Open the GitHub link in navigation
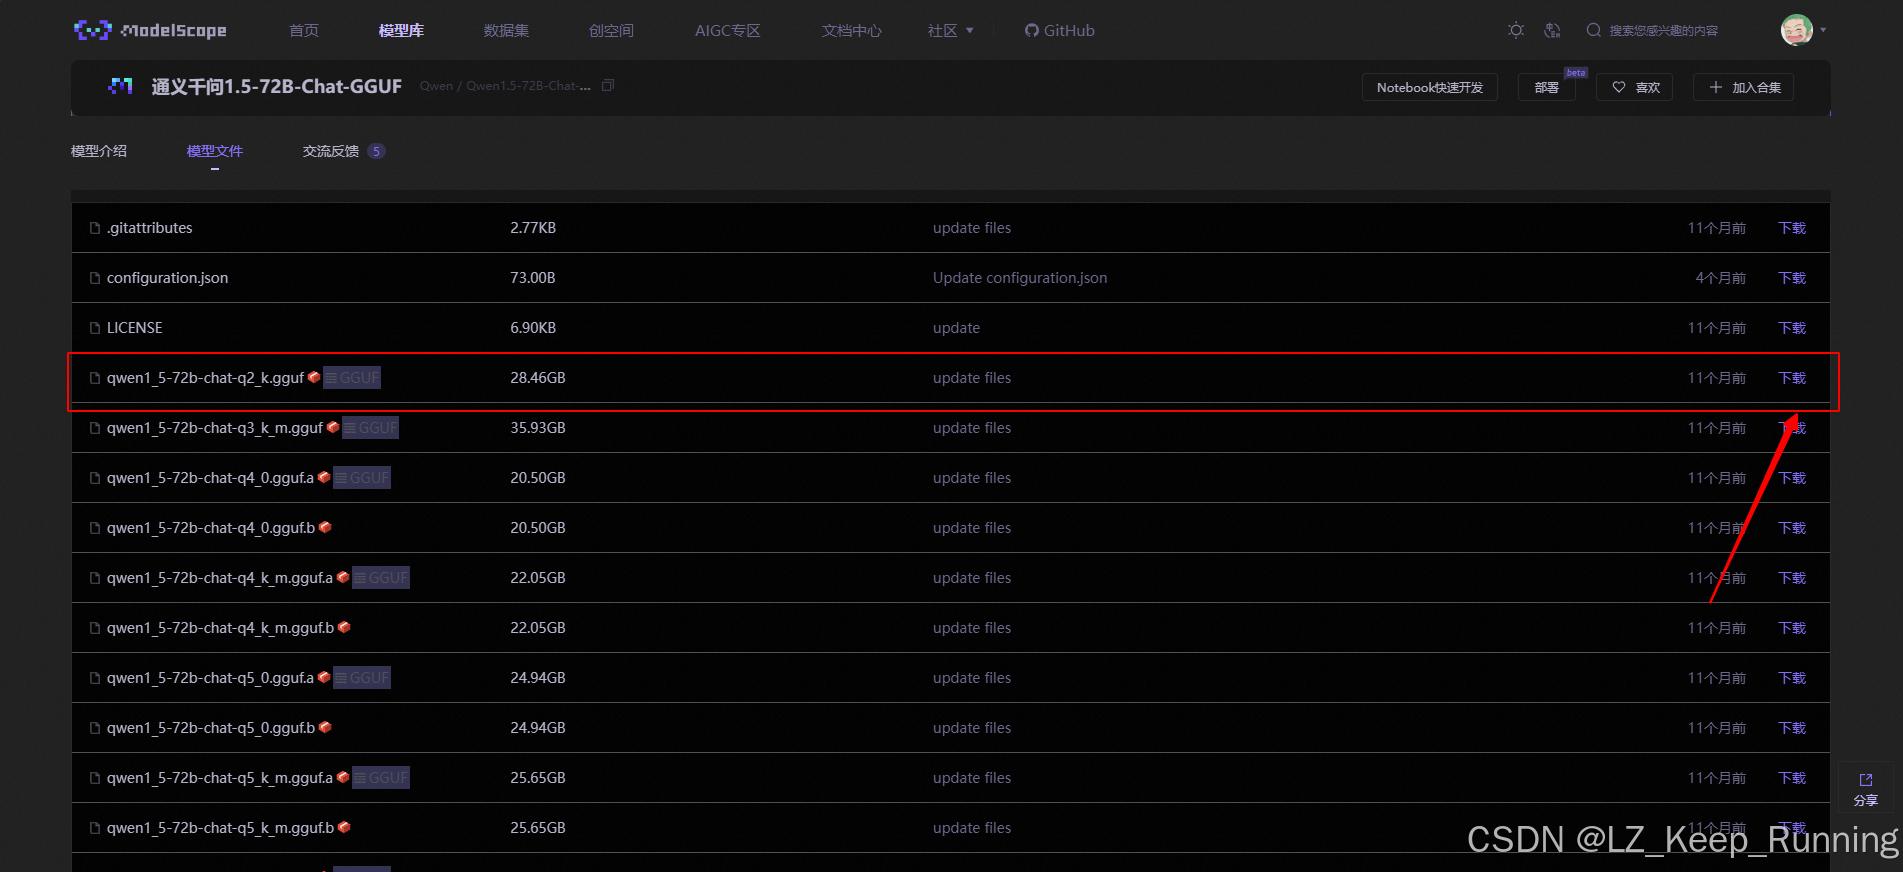This screenshot has height=872, width=1903. coord(1059,31)
